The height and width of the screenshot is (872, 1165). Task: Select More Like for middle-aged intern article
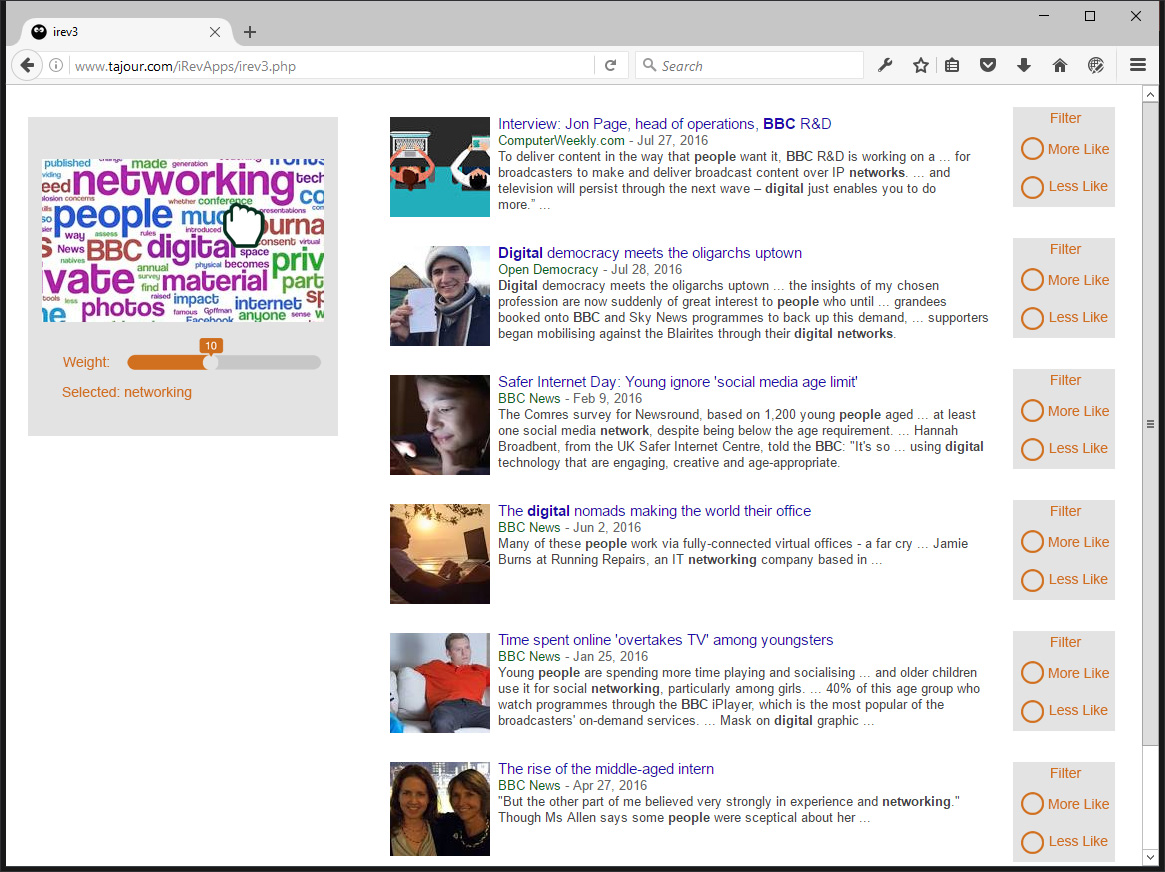1032,804
